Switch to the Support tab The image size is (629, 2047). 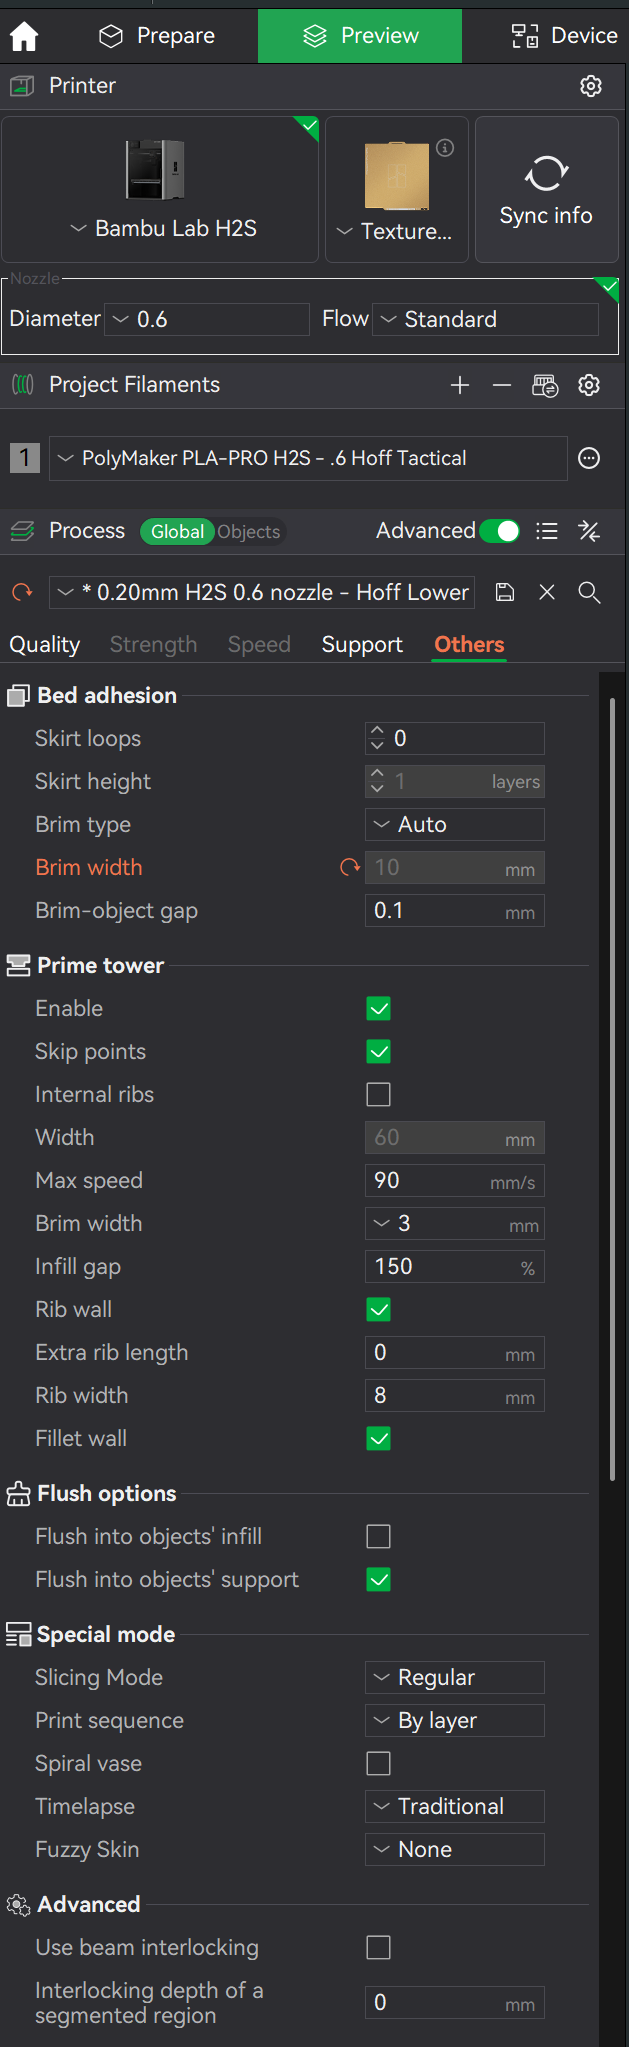click(362, 645)
